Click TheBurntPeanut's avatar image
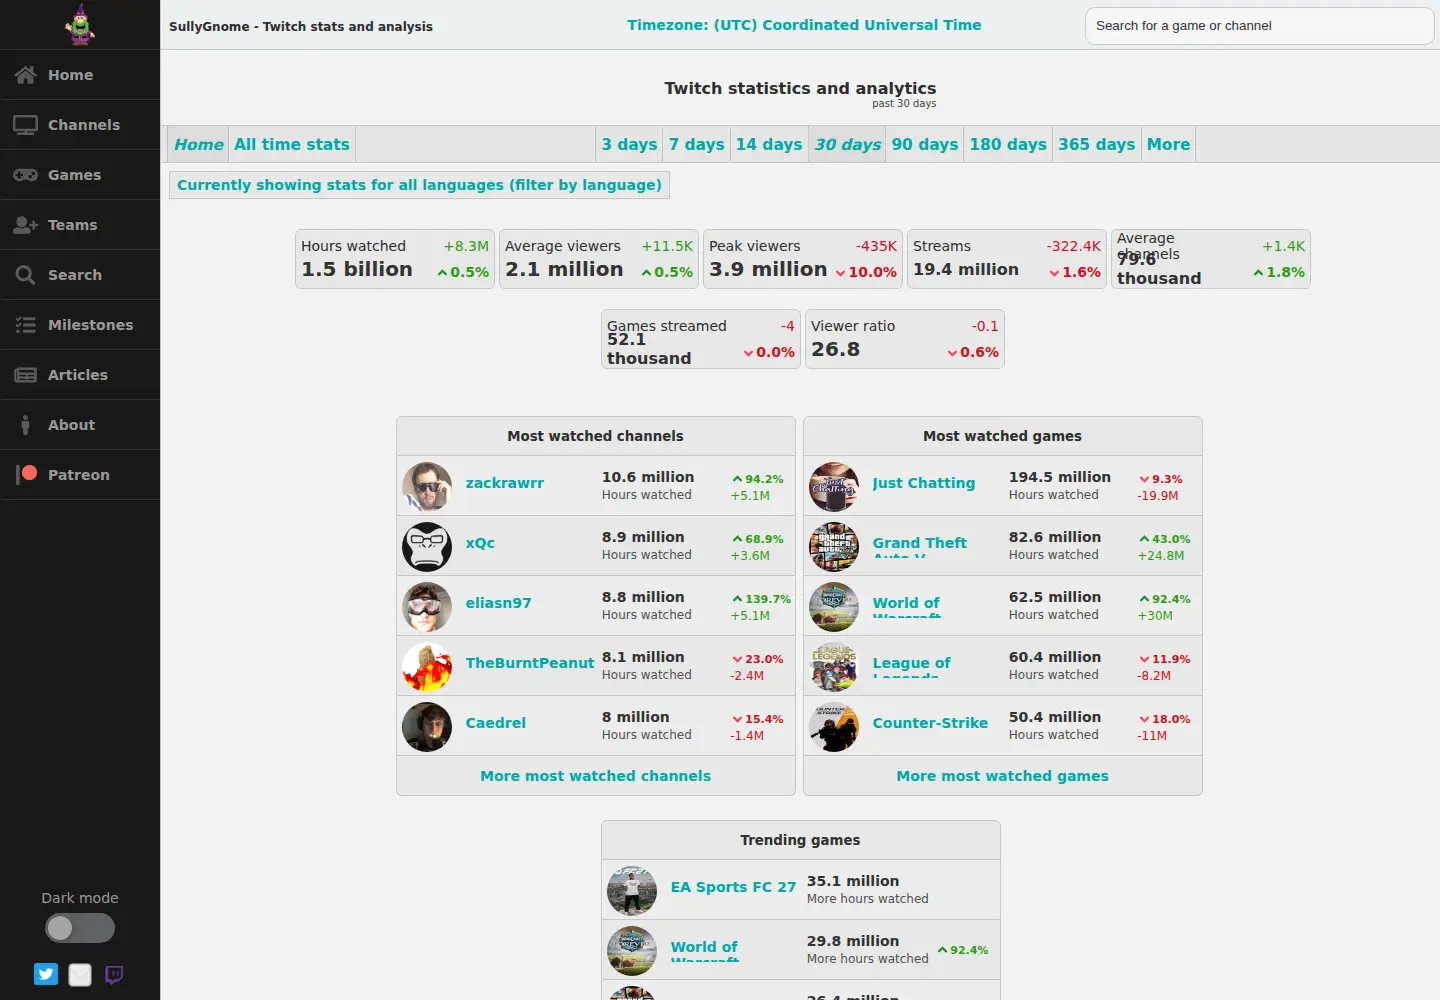The height and width of the screenshot is (1000, 1440). [x=427, y=667]
